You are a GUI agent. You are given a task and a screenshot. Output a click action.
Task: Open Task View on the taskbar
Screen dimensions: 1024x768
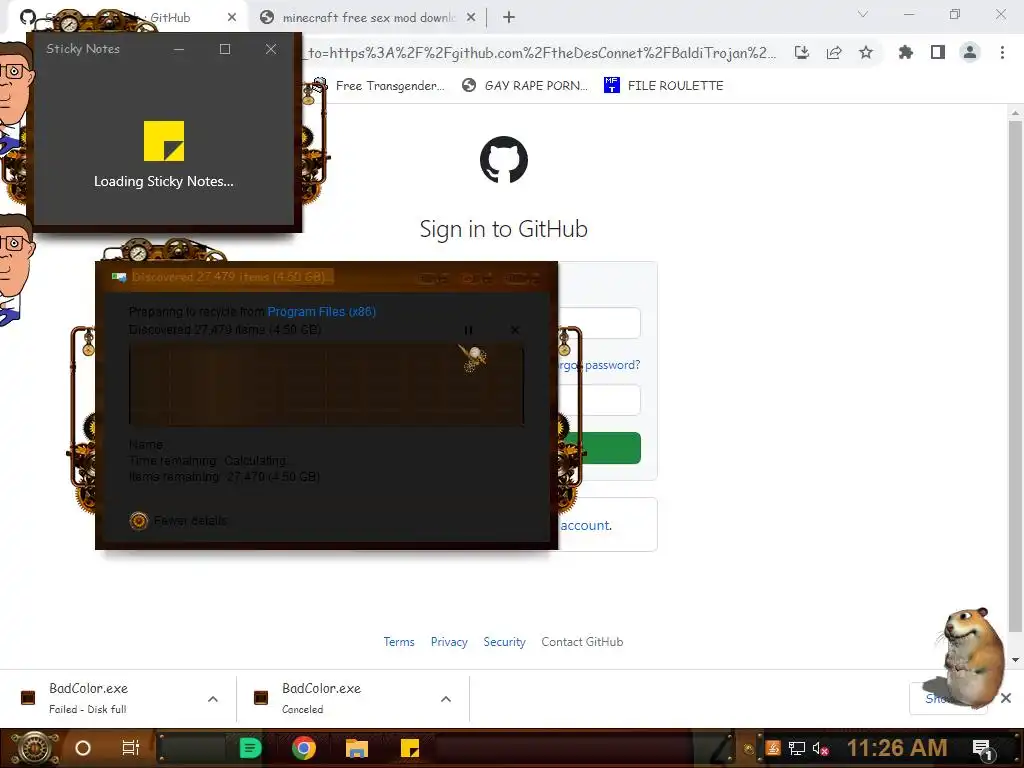pos(131,748)
